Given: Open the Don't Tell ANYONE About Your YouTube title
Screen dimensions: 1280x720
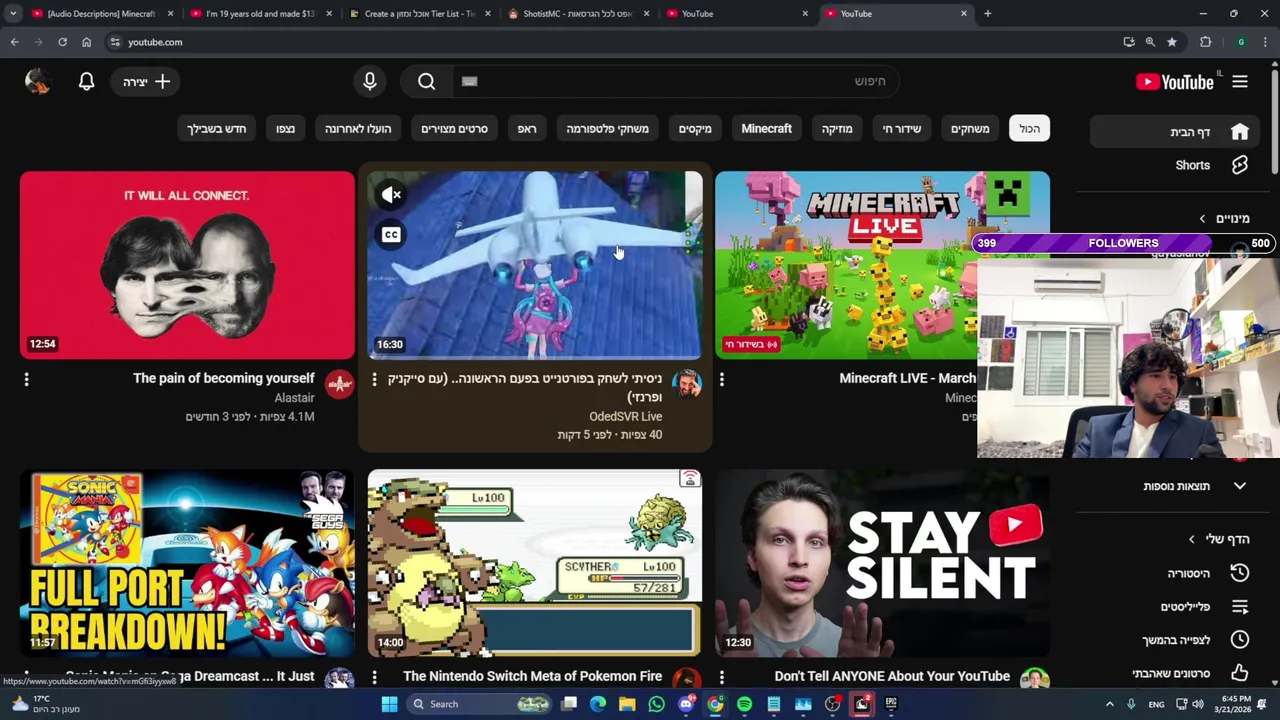Looking at the screenshot, I should coord(892,676).
